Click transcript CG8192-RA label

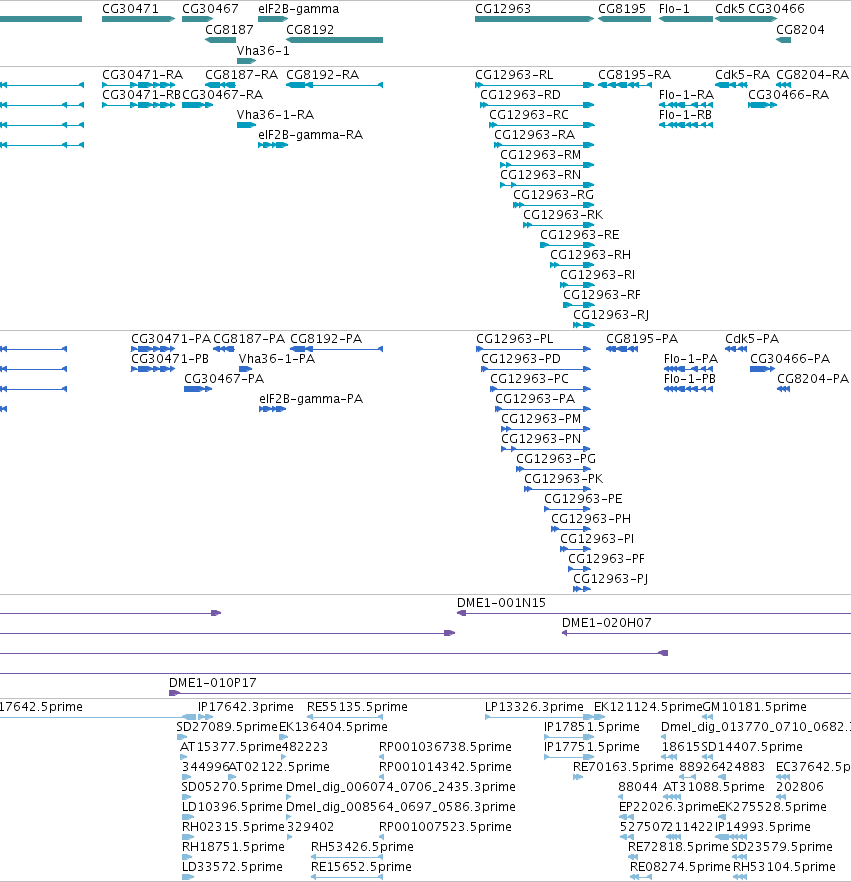click(322, 75)
